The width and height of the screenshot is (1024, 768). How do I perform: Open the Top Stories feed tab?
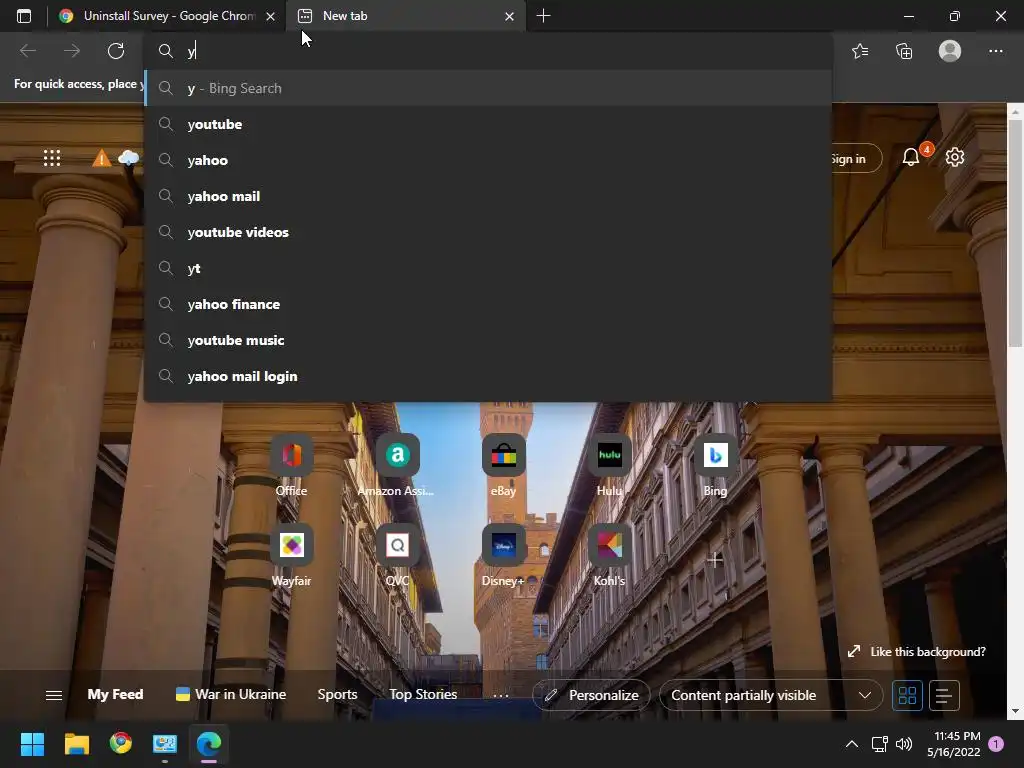[423, 694]
